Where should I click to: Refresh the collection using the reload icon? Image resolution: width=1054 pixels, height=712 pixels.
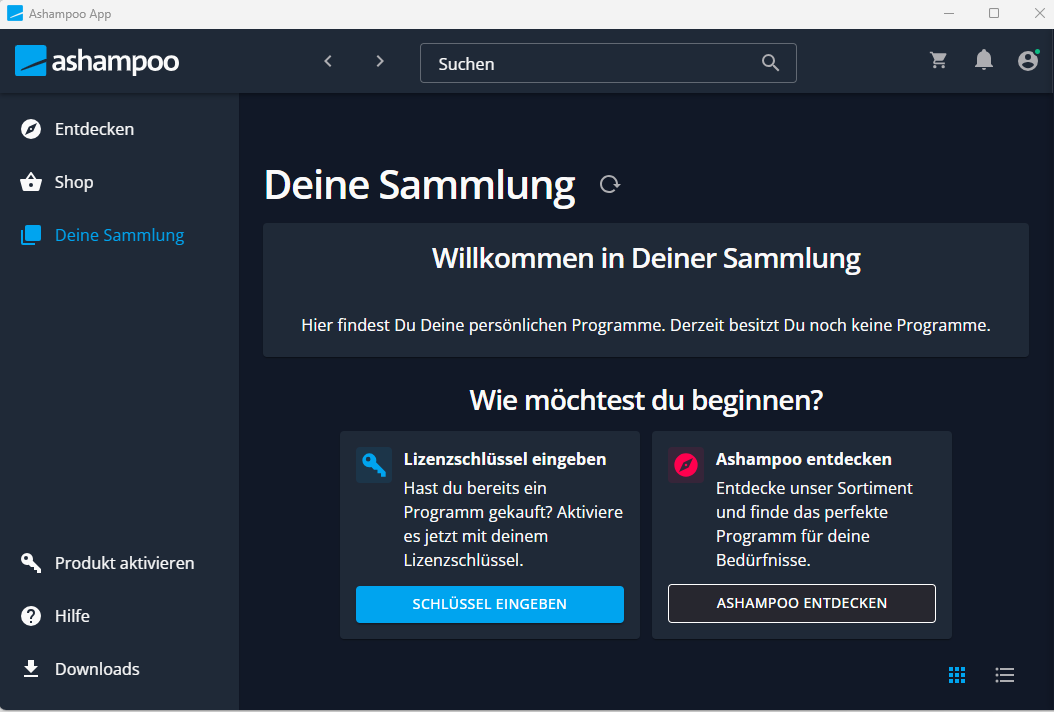click(x=610, y=184)
